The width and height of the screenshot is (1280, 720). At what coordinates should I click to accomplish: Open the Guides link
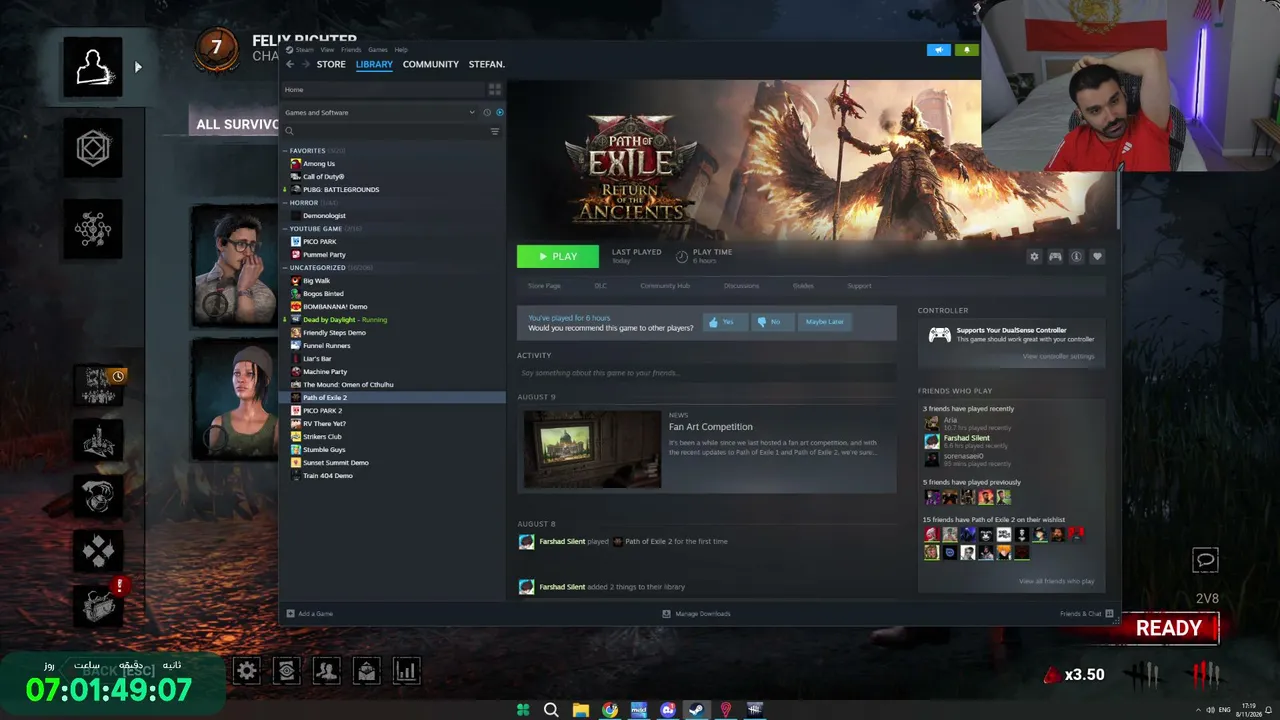(x=803, y=286)
